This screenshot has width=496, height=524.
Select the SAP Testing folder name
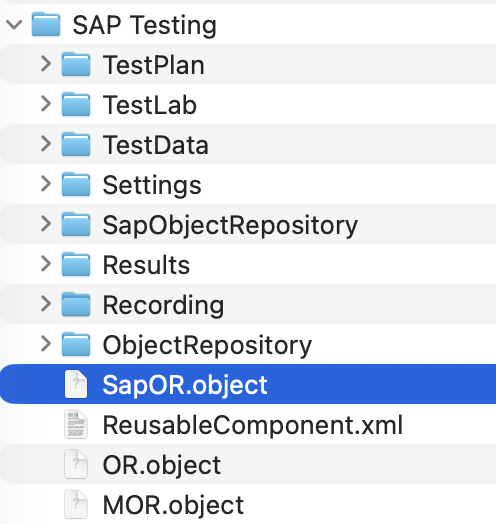[x=145, y=25]
